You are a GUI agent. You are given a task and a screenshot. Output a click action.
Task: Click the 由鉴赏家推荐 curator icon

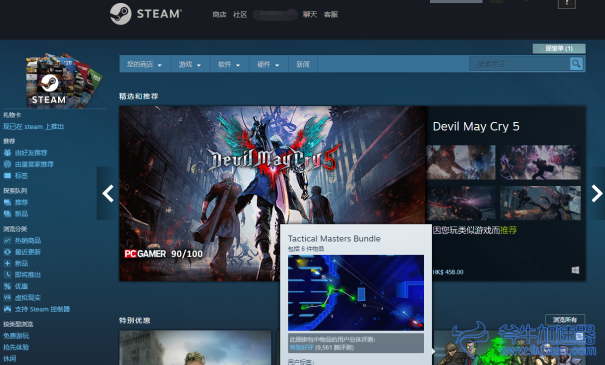(x=7, y=164)
